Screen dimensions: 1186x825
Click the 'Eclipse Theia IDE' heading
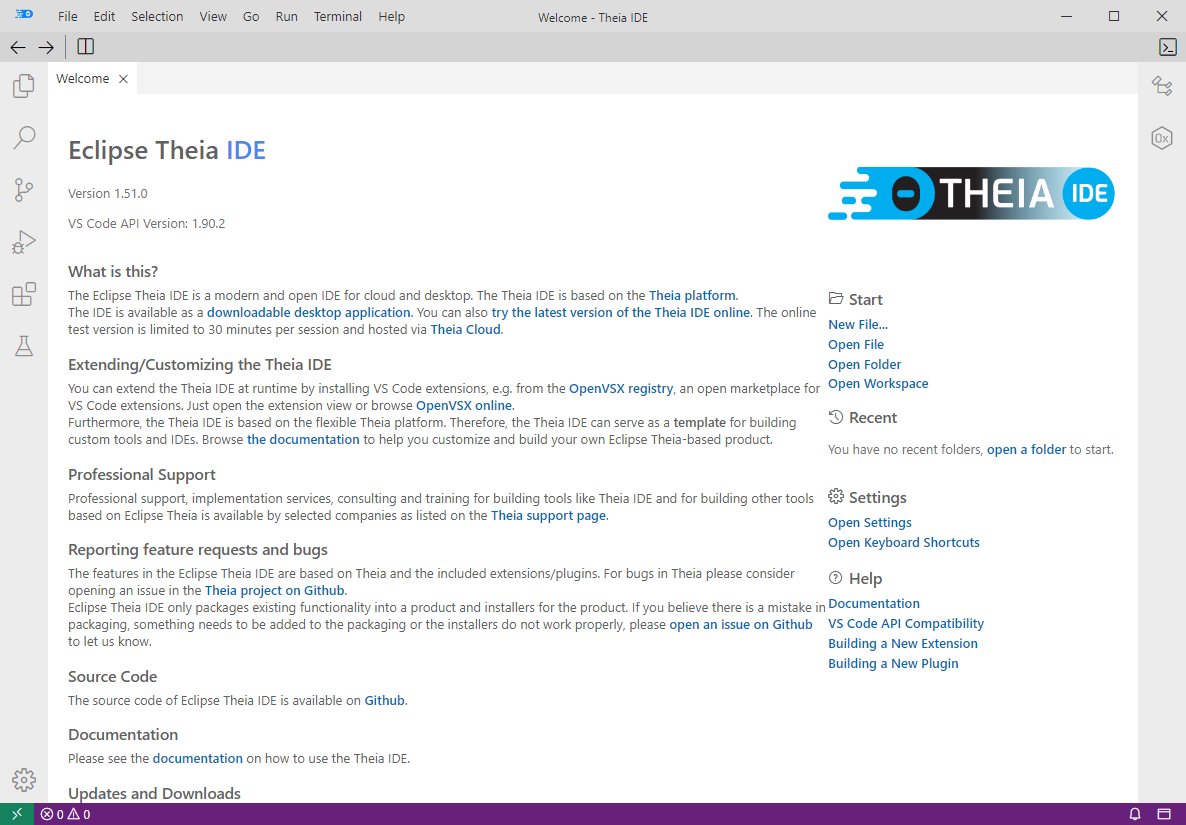pyautogui.click(x=166, y=150)
